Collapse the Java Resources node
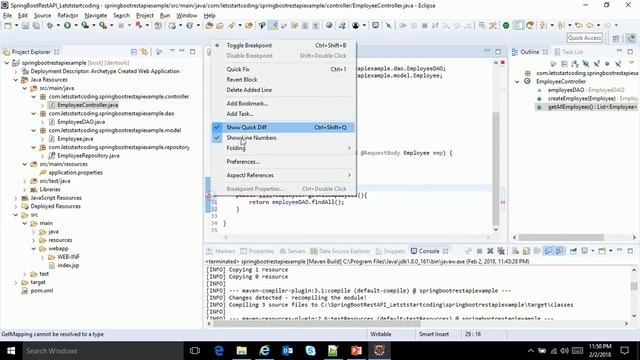 (16, 80)
